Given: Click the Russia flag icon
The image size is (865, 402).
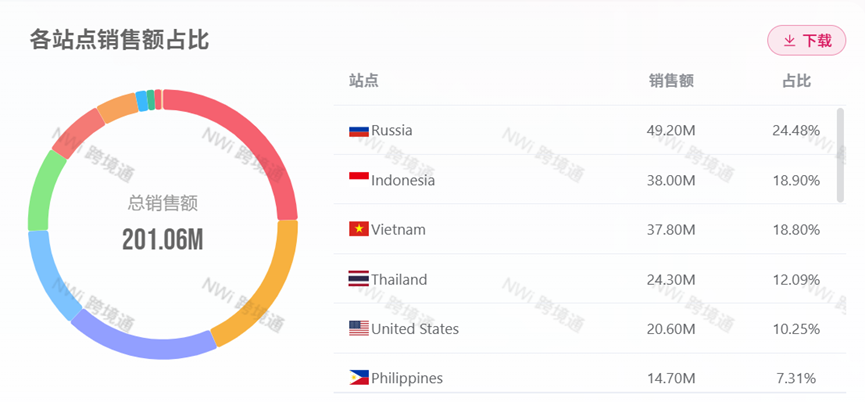Looking at the screenshot, I should pos(358,131).
